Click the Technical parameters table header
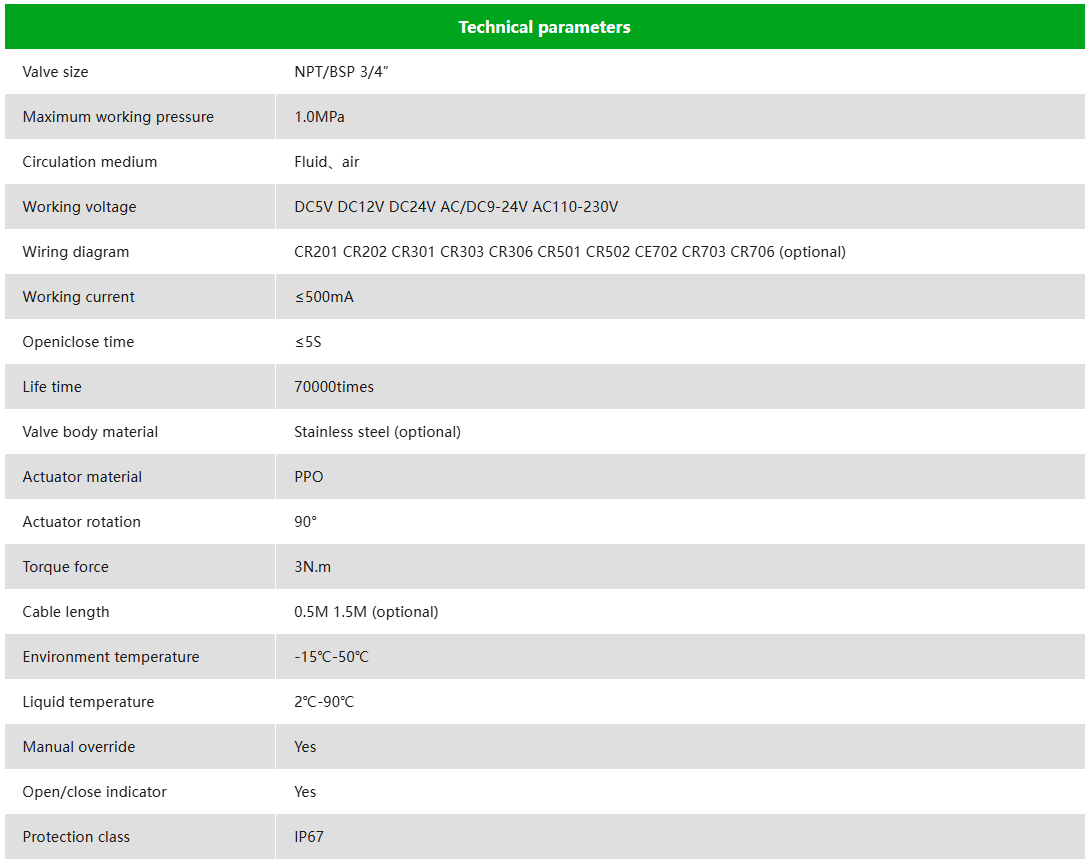The height and width of the screenshot is (863, 1091). tap(544, 27)
